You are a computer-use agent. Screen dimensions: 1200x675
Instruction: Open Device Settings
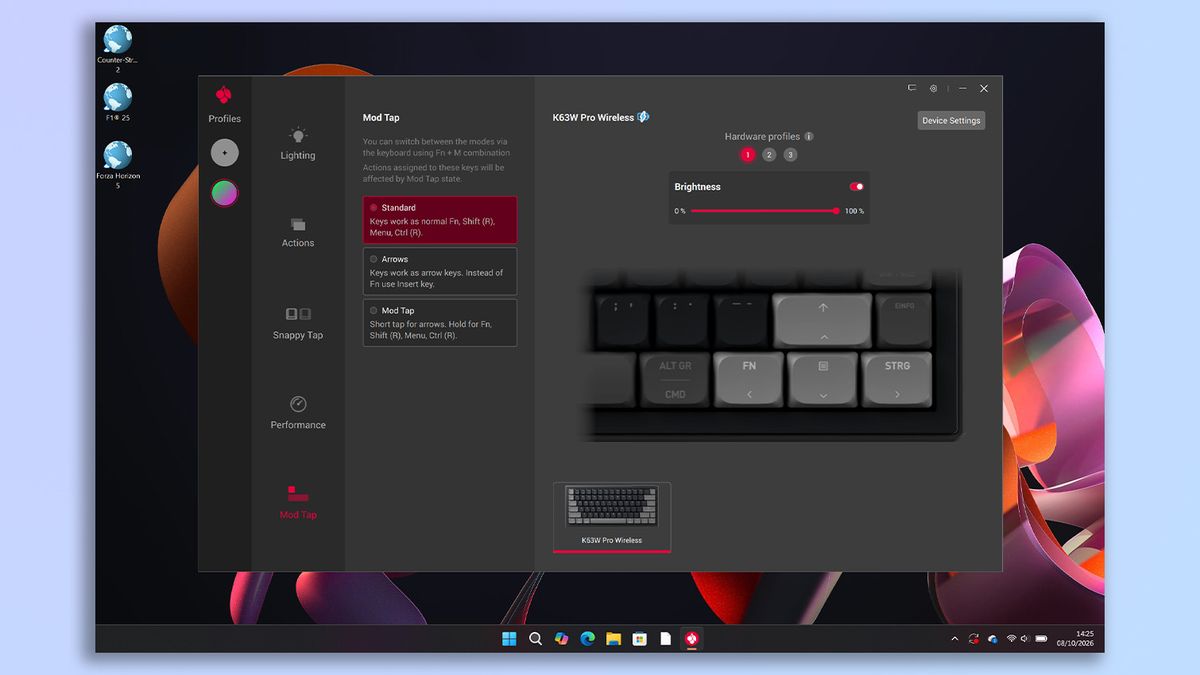951,120
